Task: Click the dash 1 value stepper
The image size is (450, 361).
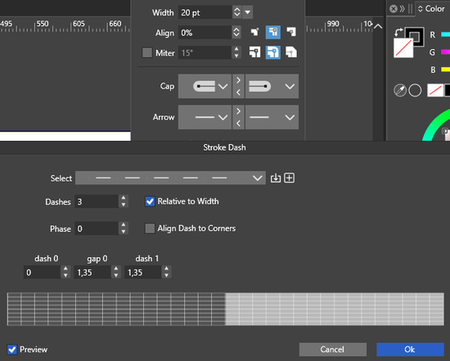Action: tap(166, 272)
